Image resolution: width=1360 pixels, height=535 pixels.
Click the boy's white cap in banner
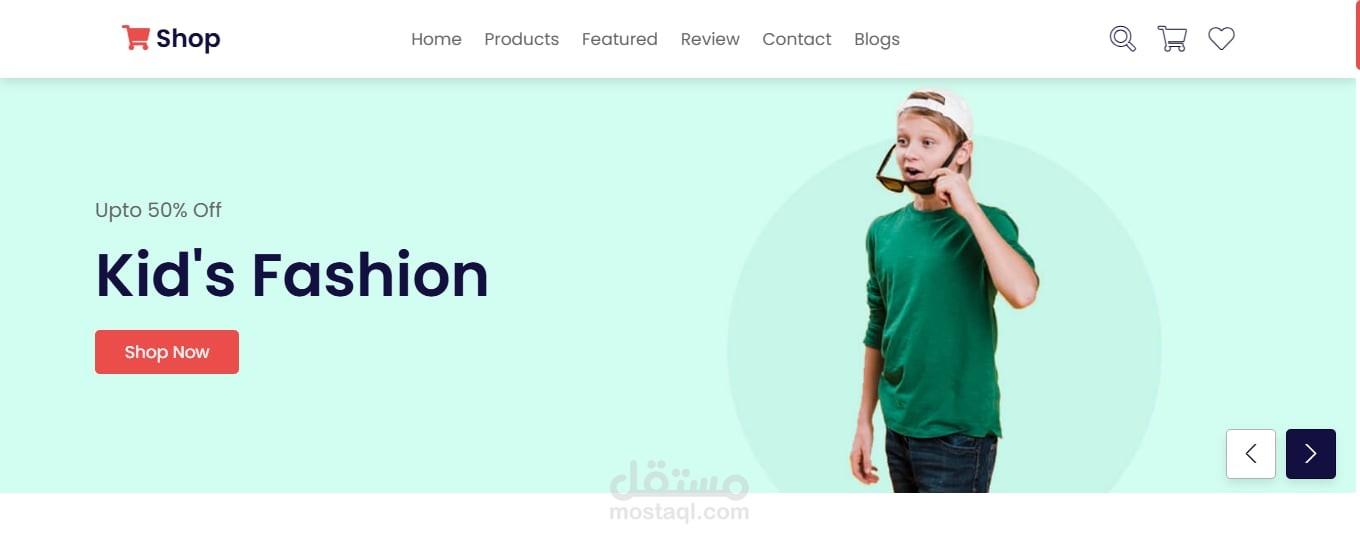940,110
